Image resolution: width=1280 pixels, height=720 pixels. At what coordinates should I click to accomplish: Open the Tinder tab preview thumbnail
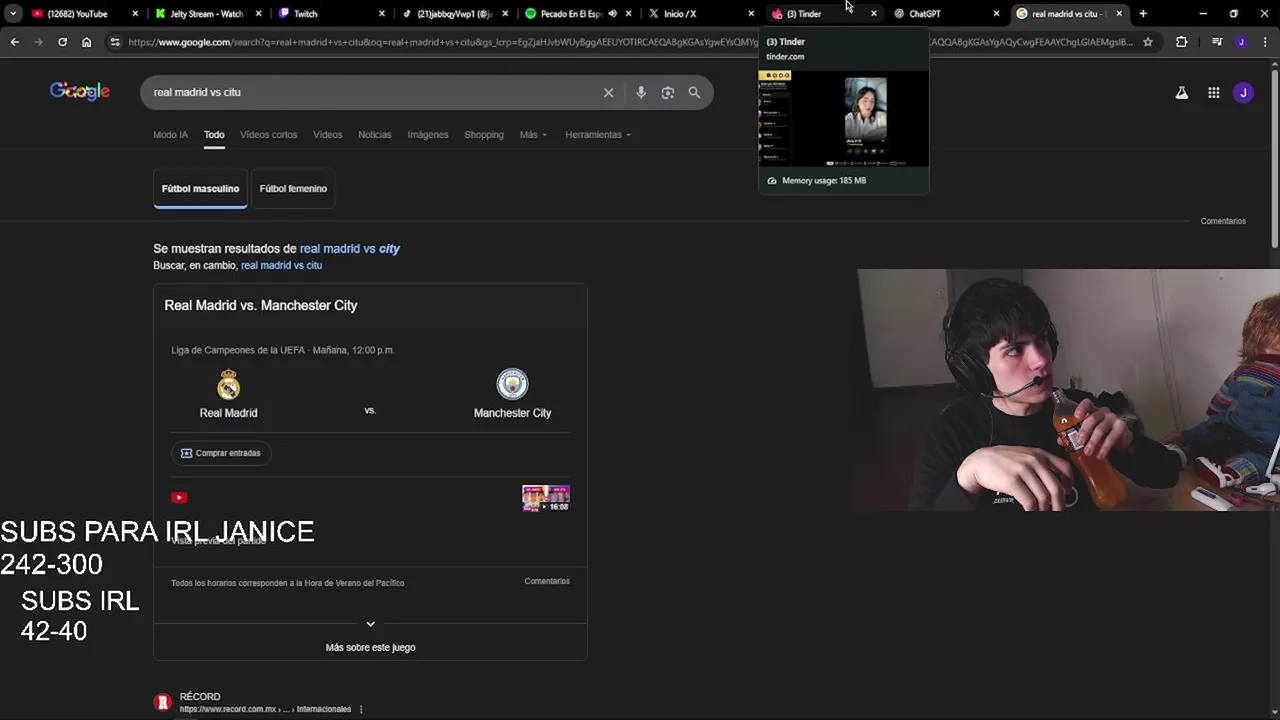tap(844, 118)
